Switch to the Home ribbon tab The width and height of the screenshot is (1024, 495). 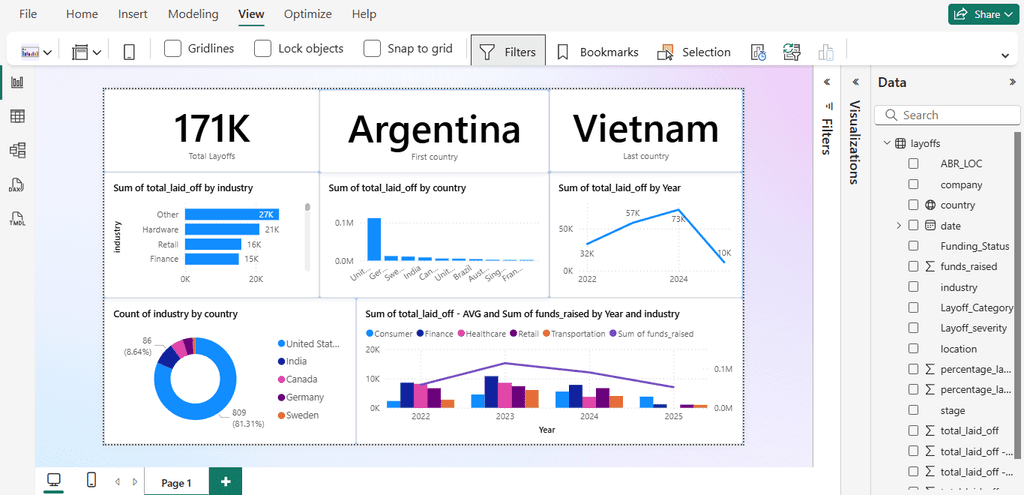point(82,14)
